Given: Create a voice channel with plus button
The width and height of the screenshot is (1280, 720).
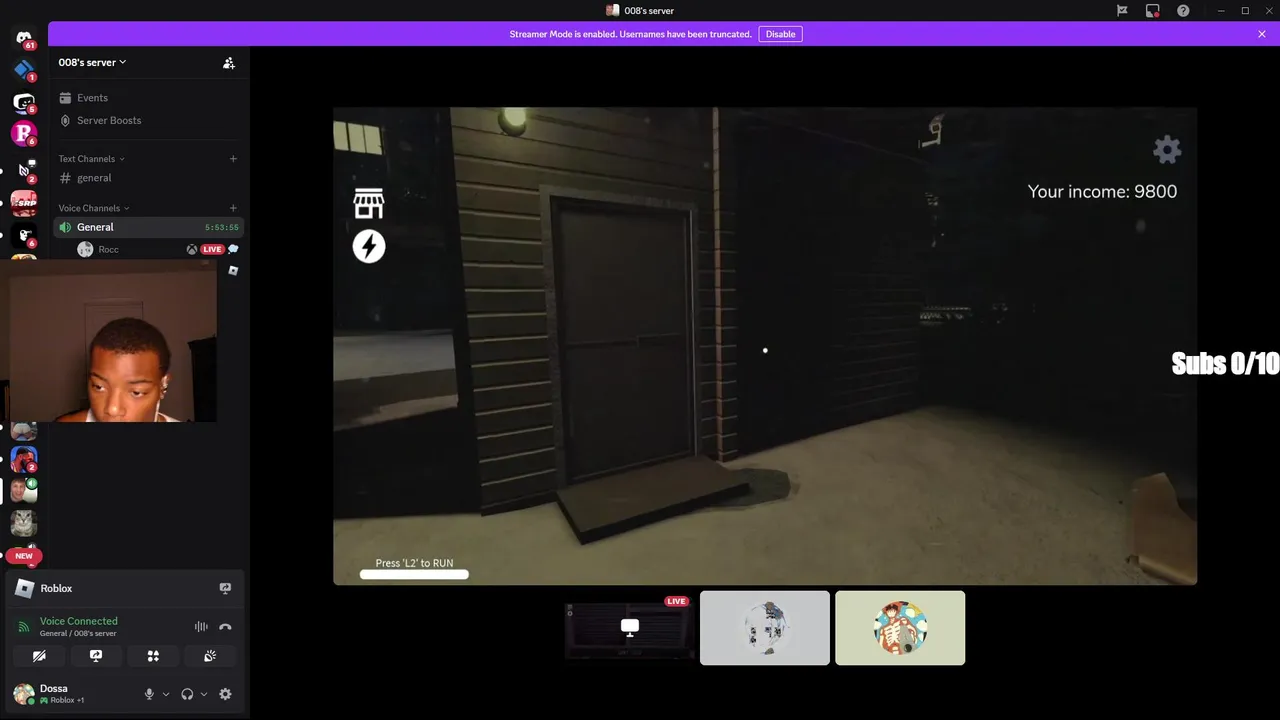Looking at the screenshot, I should pos(233,208).
